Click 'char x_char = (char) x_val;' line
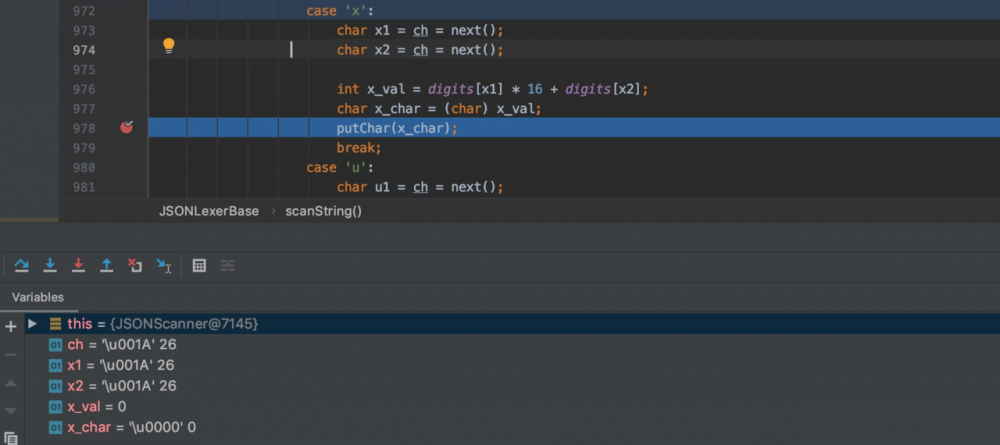This screenshot has height=445, width=1000. point(439,108)
